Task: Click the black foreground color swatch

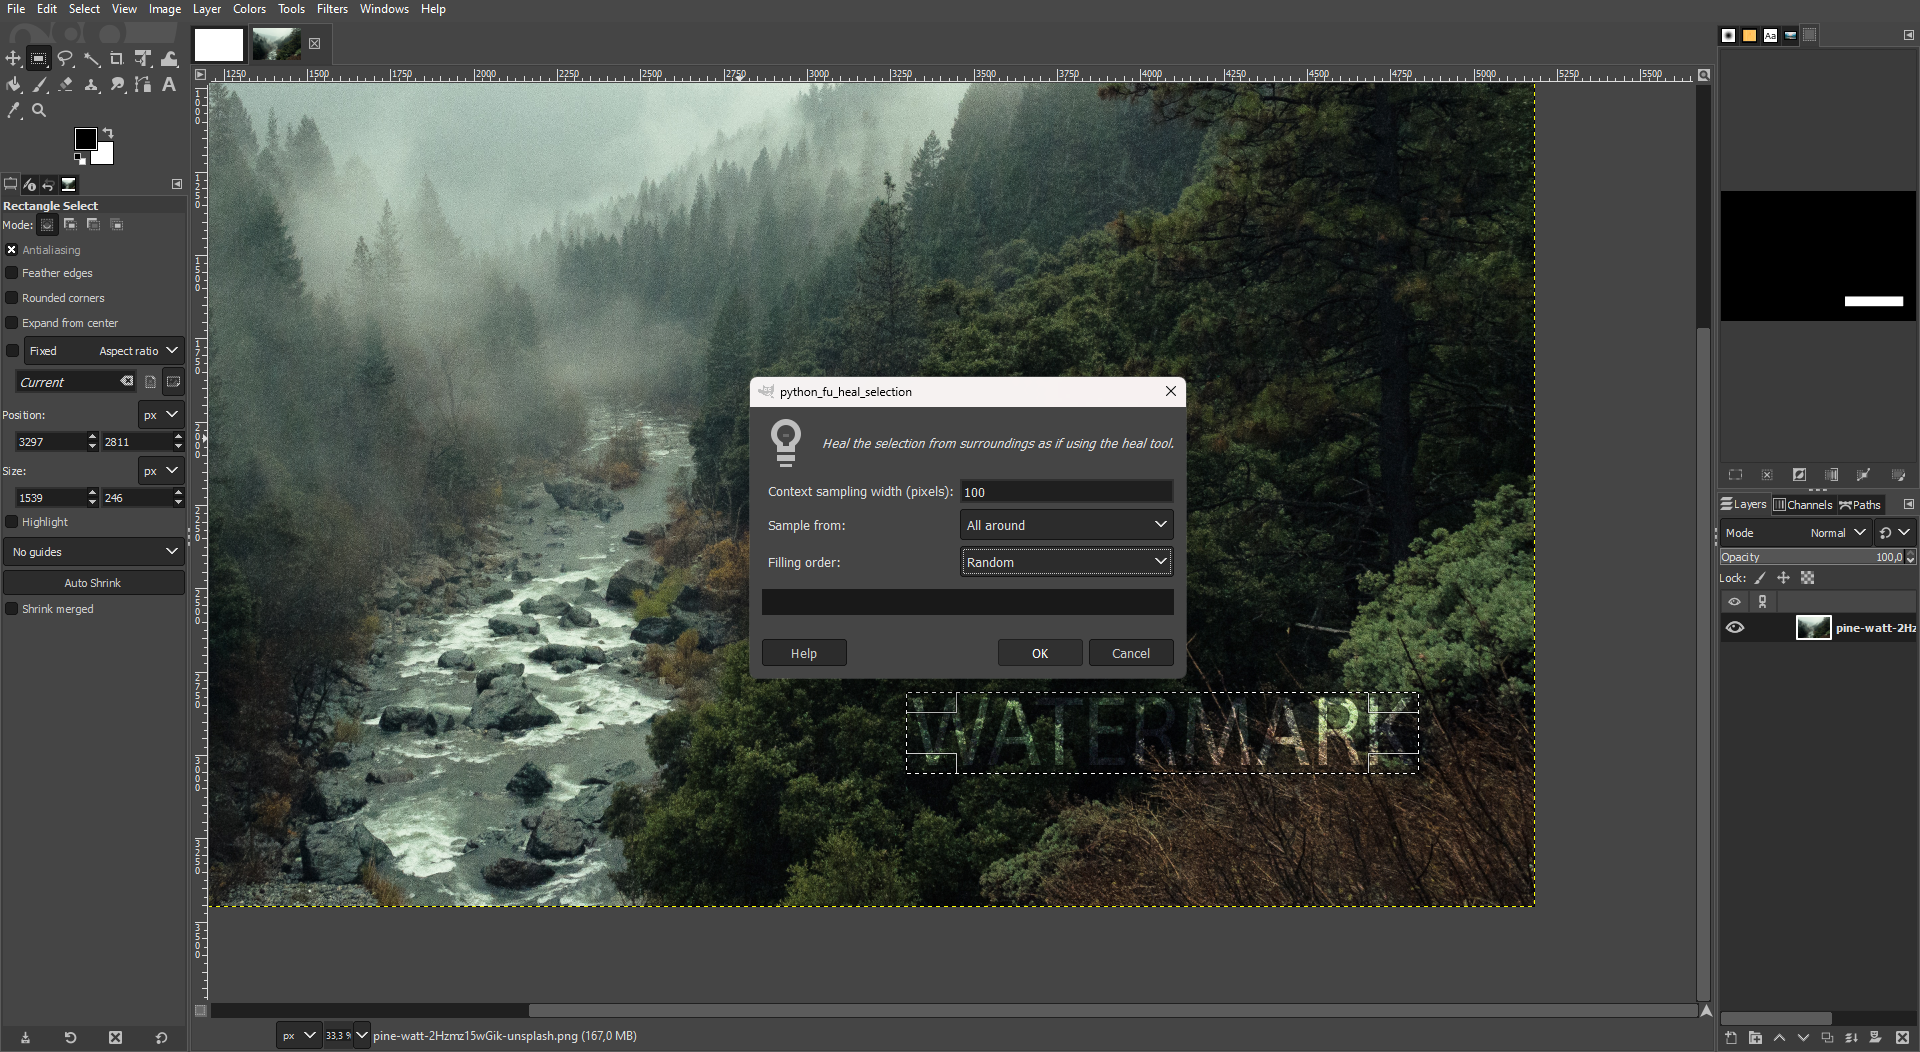Action: (85, 139)
